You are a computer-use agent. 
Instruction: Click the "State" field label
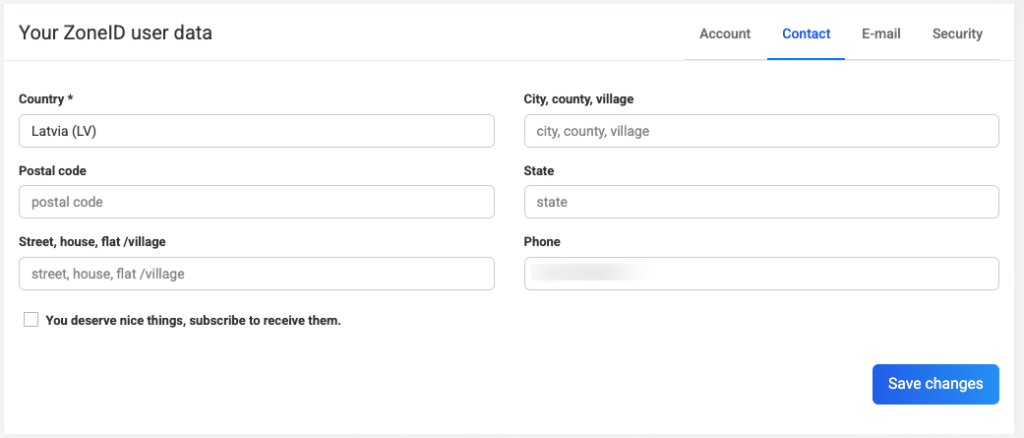(x=539, y=171)
